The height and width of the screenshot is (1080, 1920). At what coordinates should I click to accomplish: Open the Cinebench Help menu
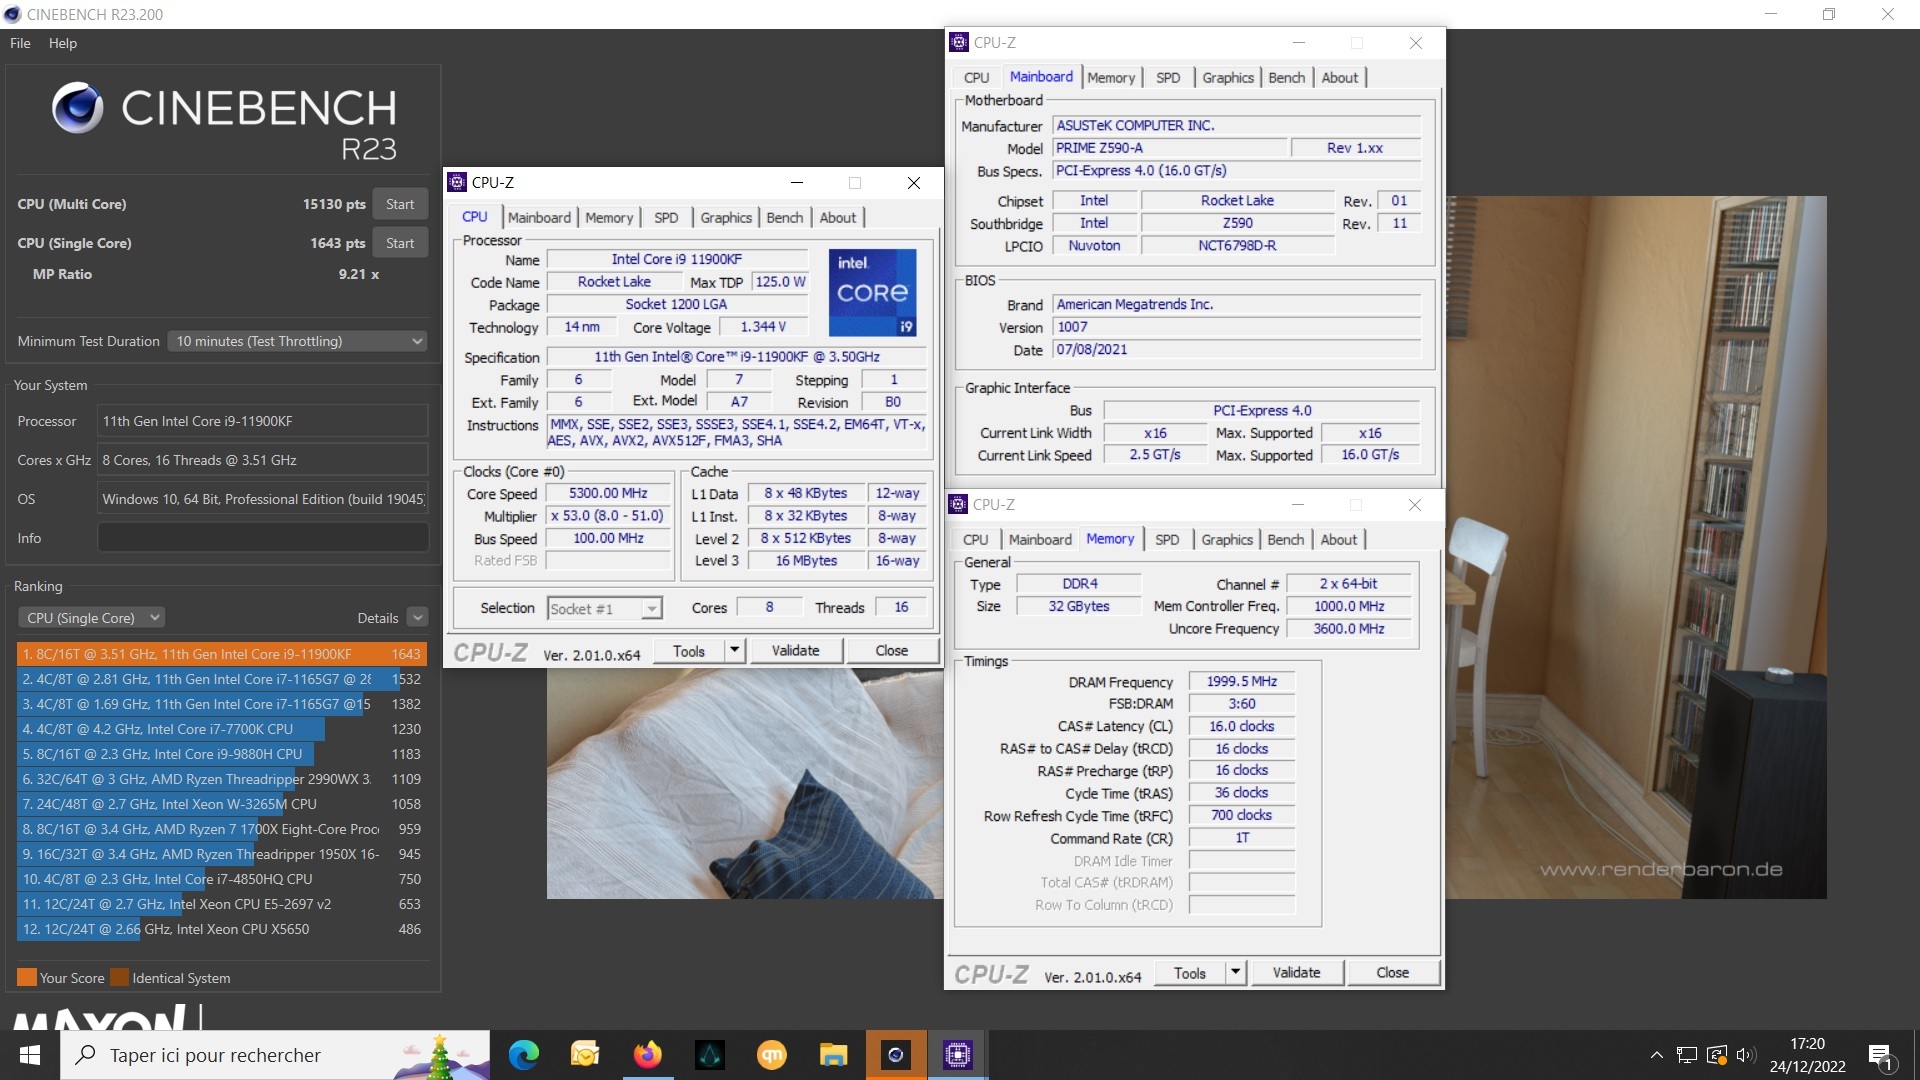(62, 43)
